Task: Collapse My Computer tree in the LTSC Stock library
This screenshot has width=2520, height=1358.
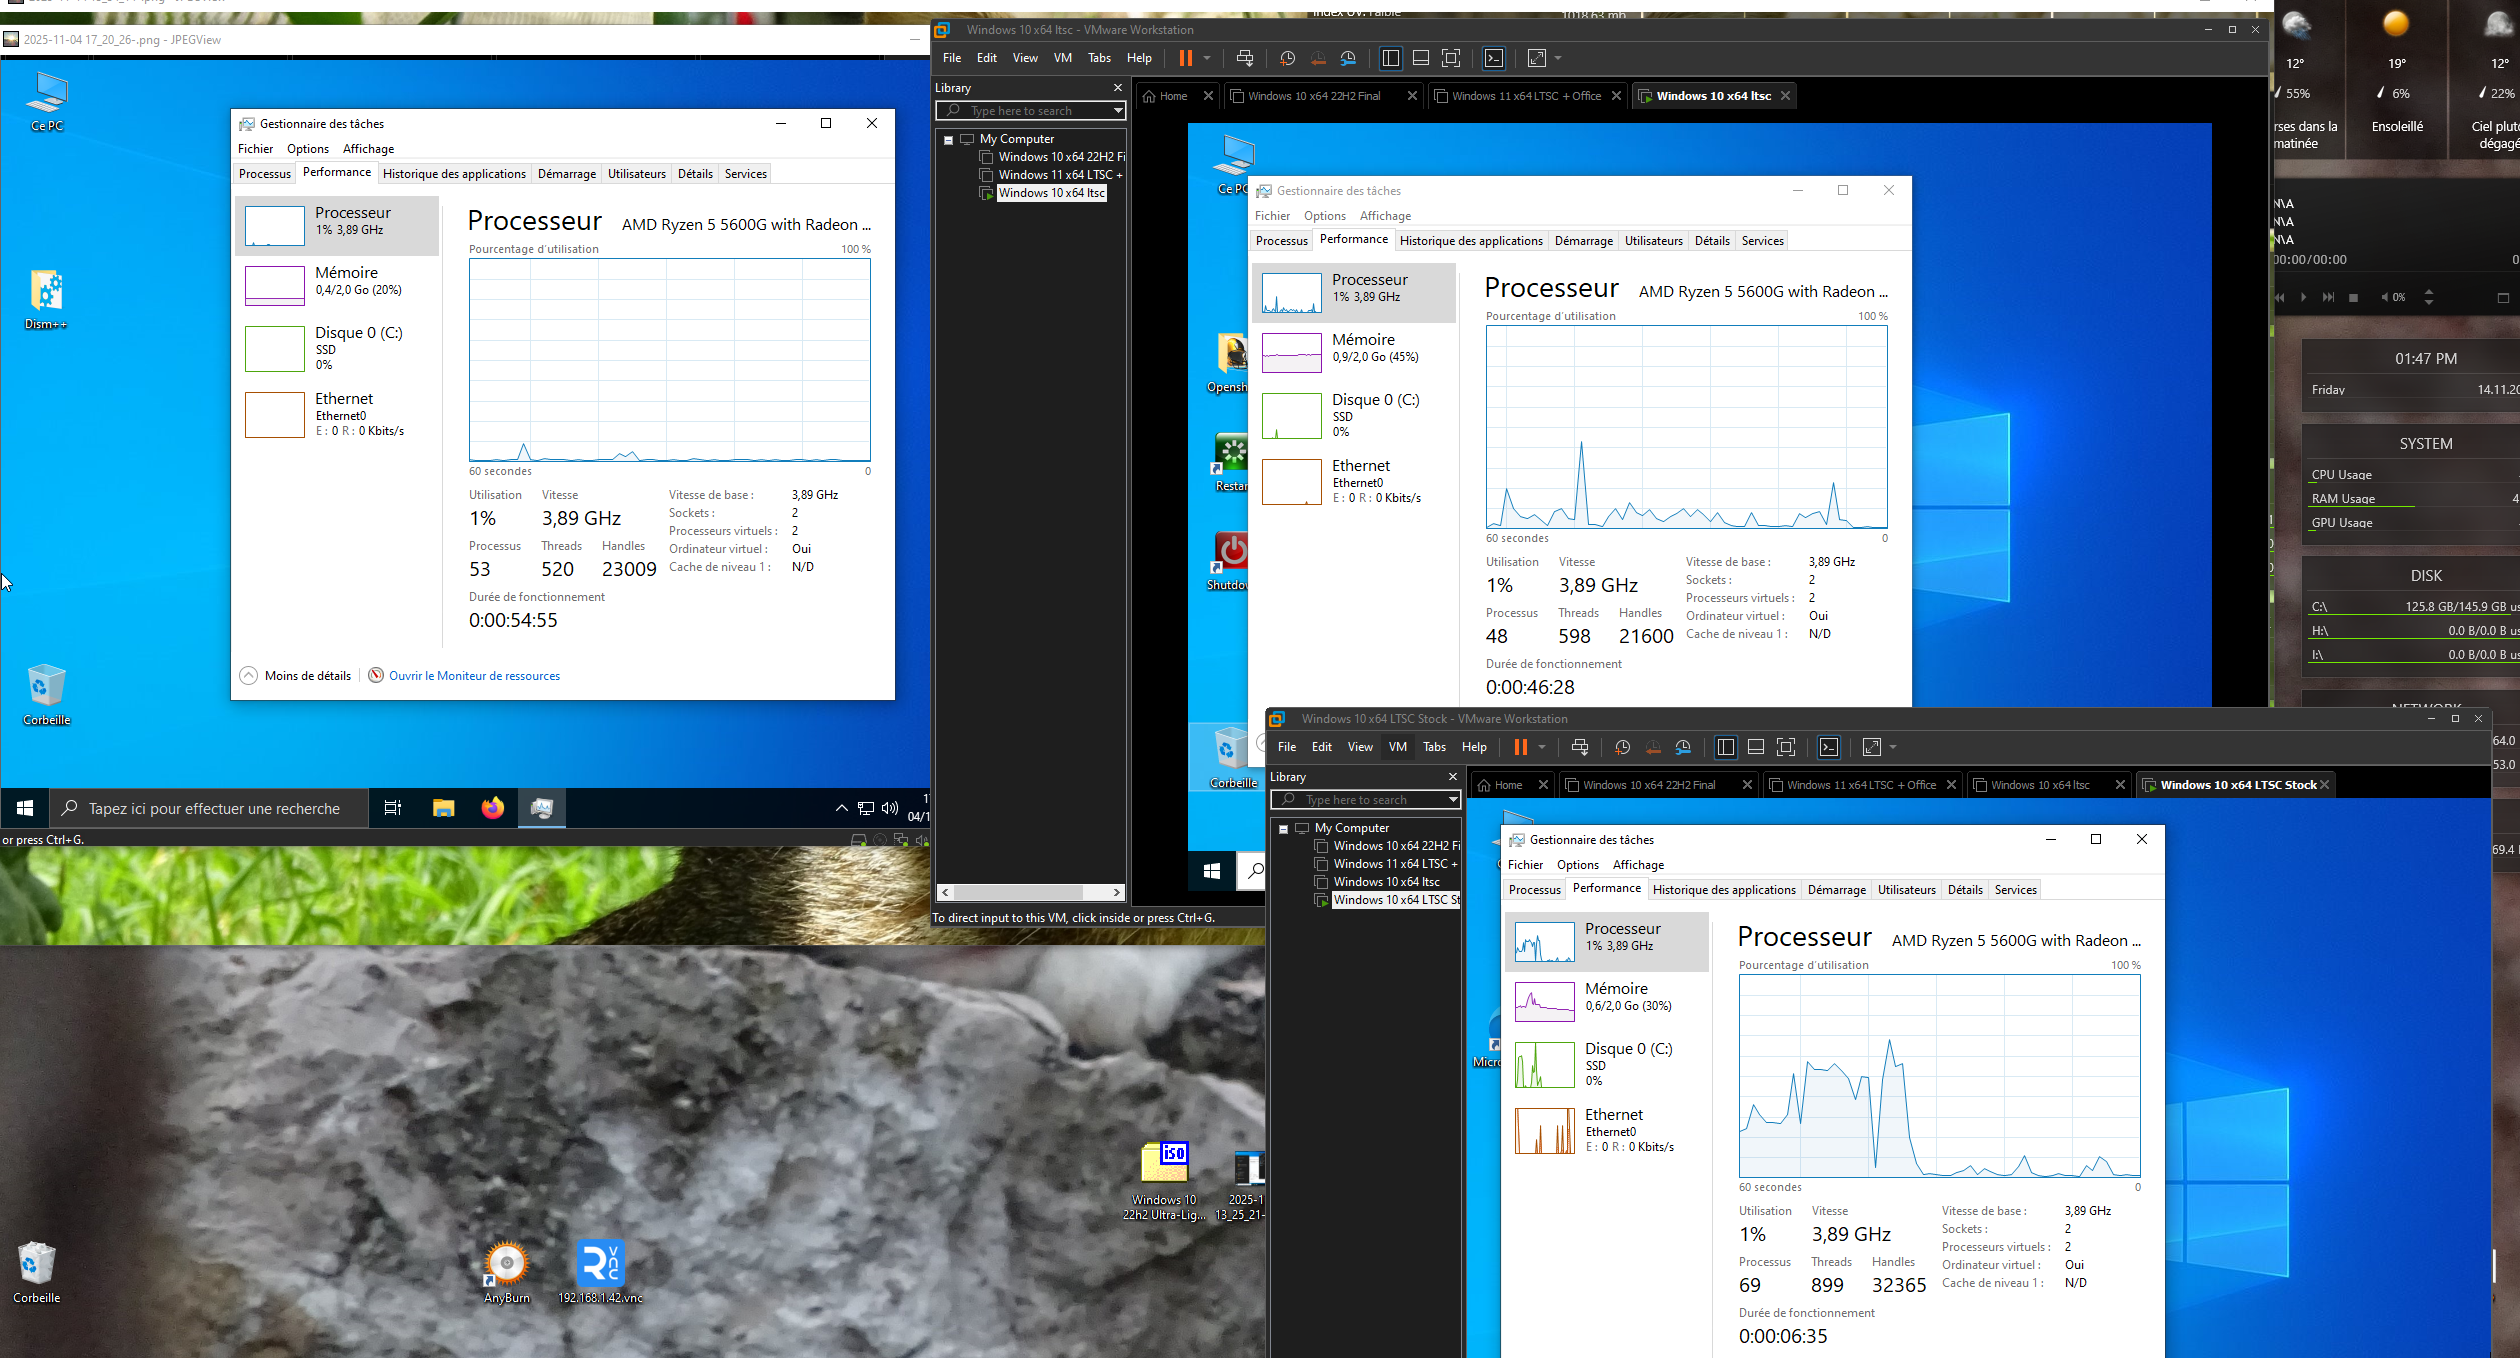Action: [x=1283, y=829]
